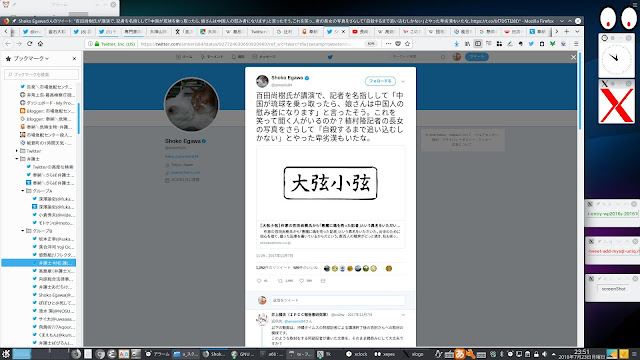Open the ダッシュボード bookmark entry
Screen dimensions: 640x360
coord(47,103)
